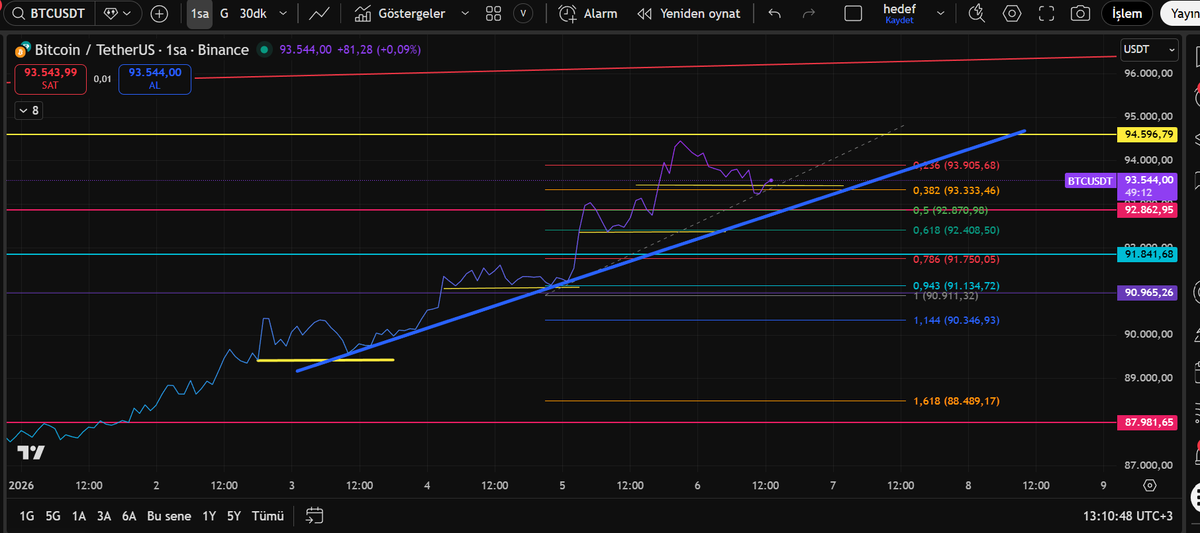Click the diamond plan icon beside the symbol
Viewport: 1200px width, 533px height.
(x=110, y=14)
